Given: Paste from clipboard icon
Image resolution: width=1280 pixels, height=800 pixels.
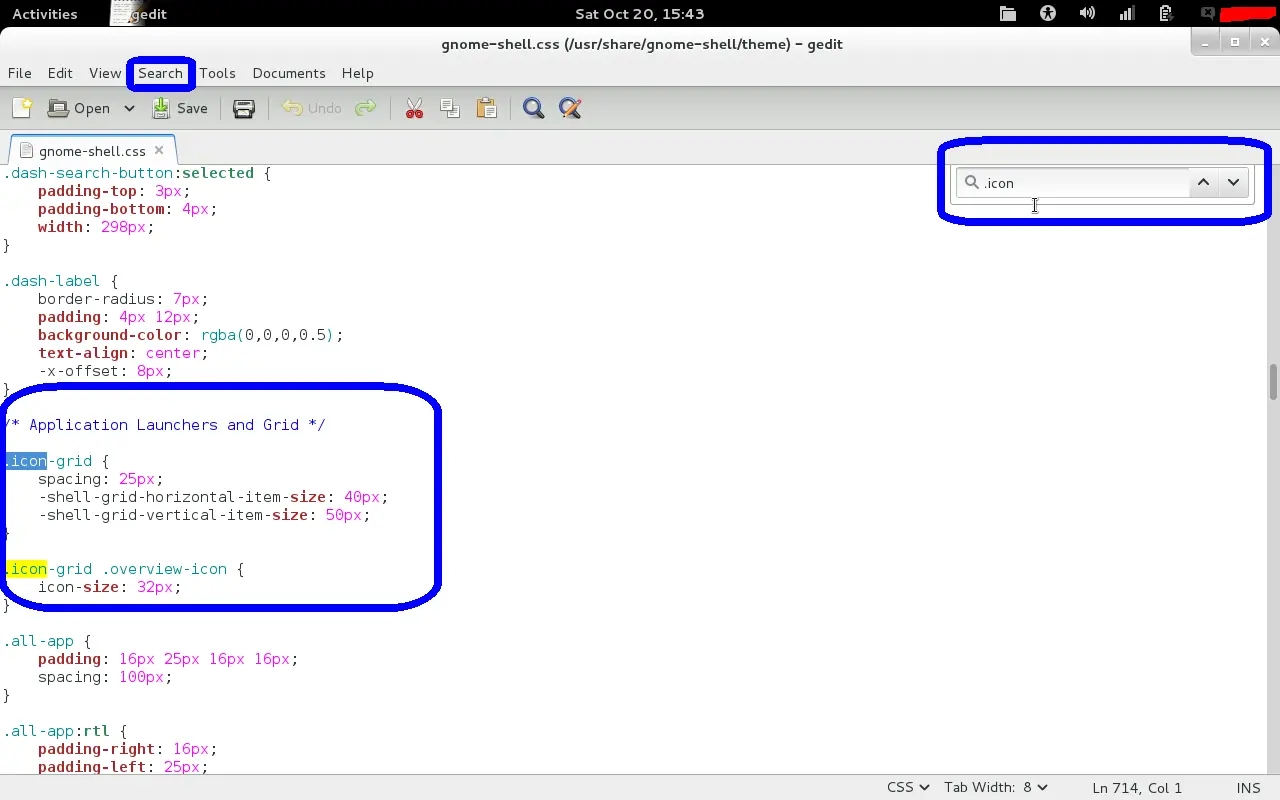Looking at the screenshot, I should pyautogui.click(x=487, y=108).
